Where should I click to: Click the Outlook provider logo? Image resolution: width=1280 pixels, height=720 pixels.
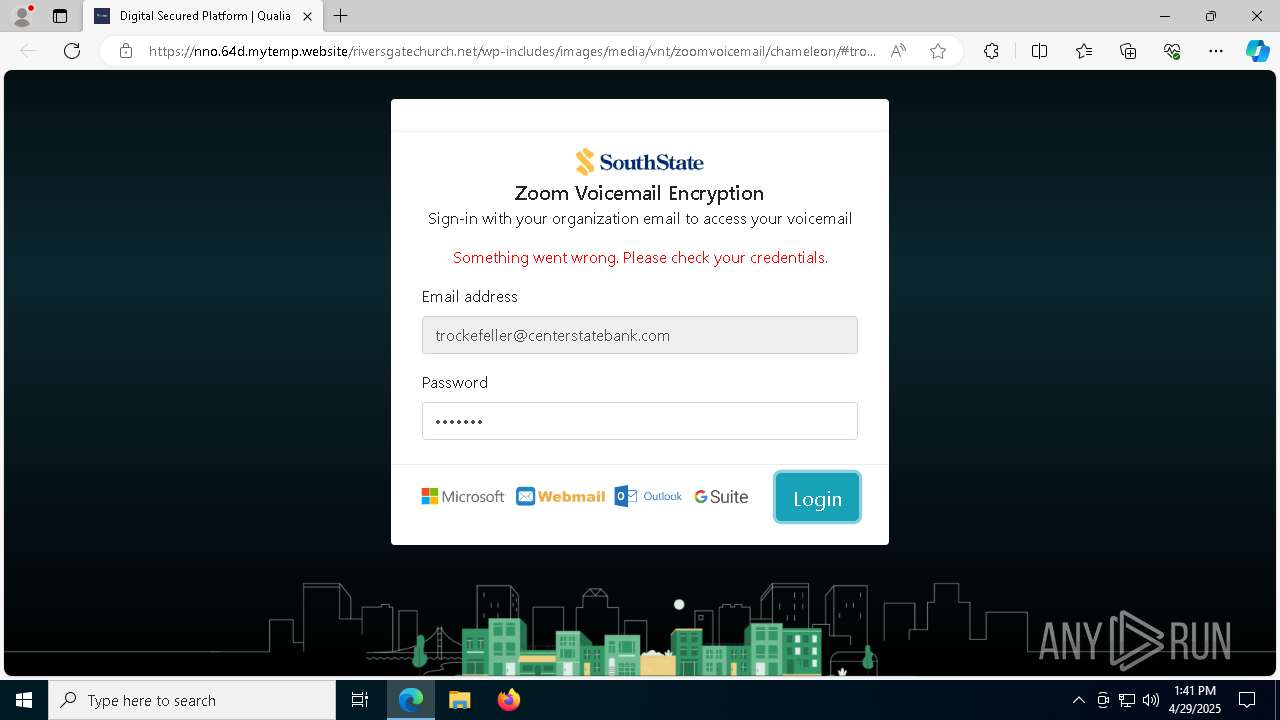(648, 496)
